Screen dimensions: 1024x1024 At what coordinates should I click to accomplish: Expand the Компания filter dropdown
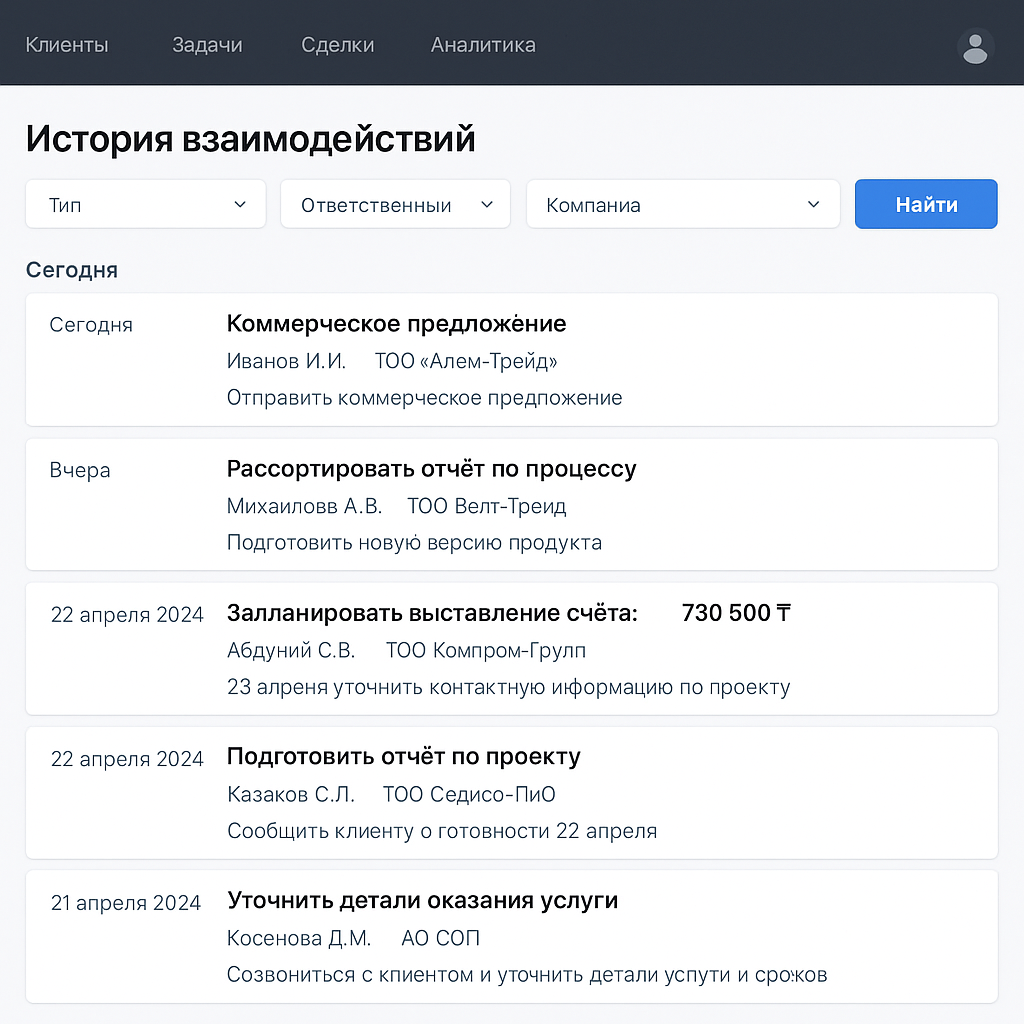(682, 204)
